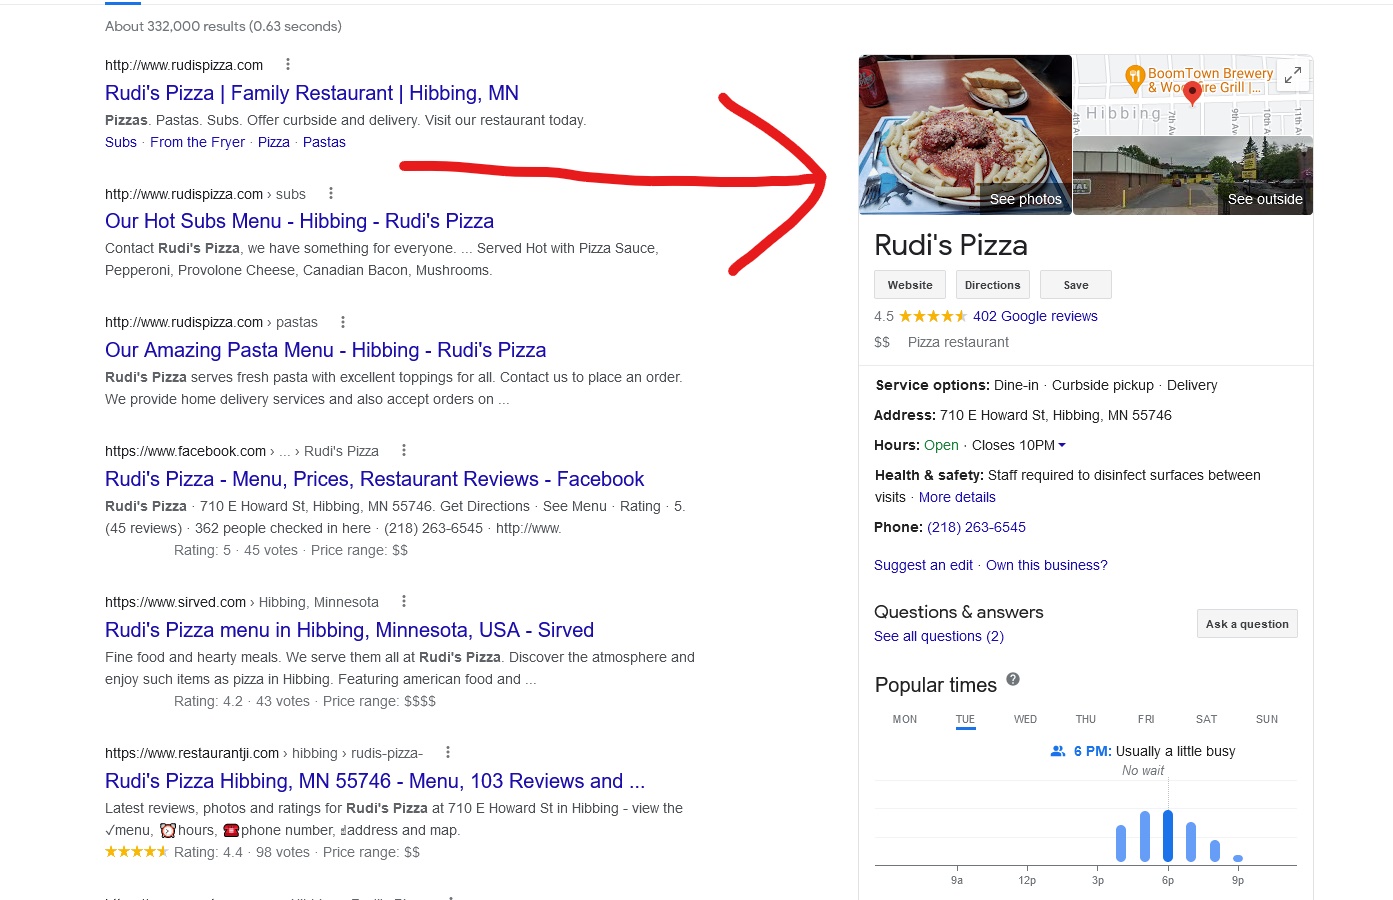Click Pizza restaurant category text
The image size is (1393, 900).
click(x=958, y=342)
